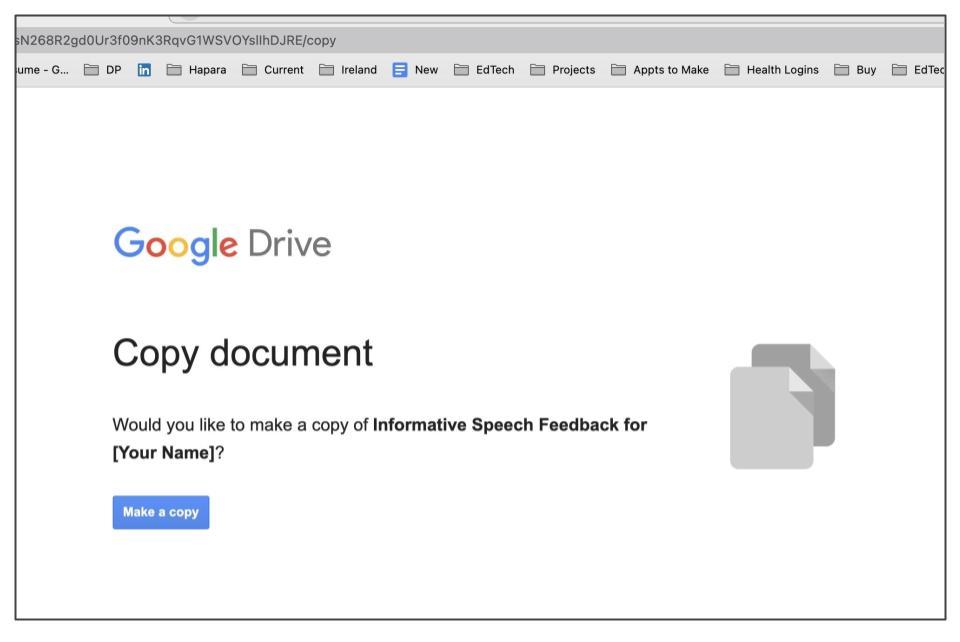The image size is (960, 642).
Task: Open the DP bookmarks folder
Action: click(103, 70)
